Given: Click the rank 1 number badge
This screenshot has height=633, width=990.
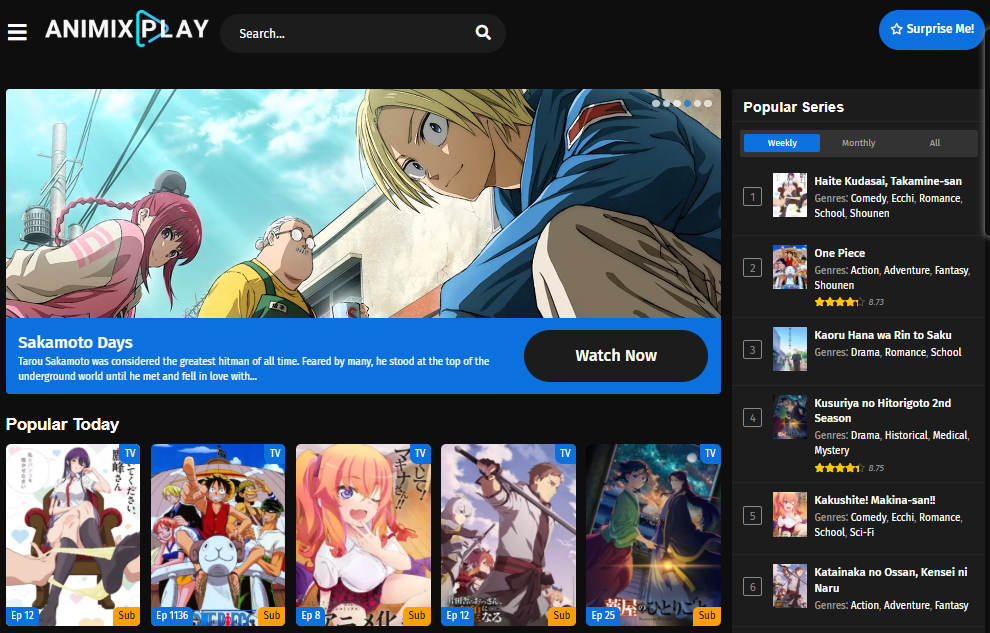Looking at the screenshot, I should 752,197.
